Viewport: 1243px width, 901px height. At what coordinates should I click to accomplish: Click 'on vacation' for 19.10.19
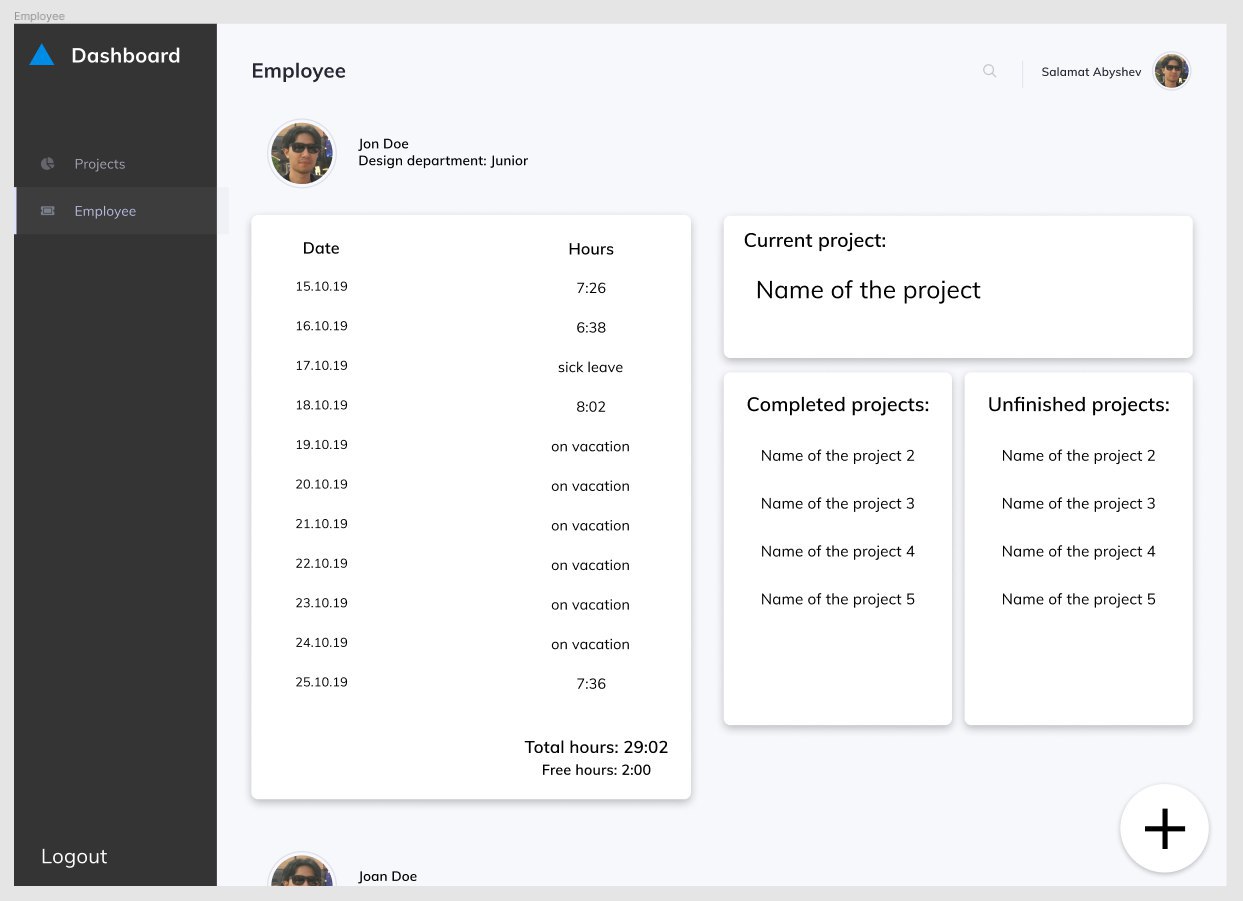coord(591,446)
